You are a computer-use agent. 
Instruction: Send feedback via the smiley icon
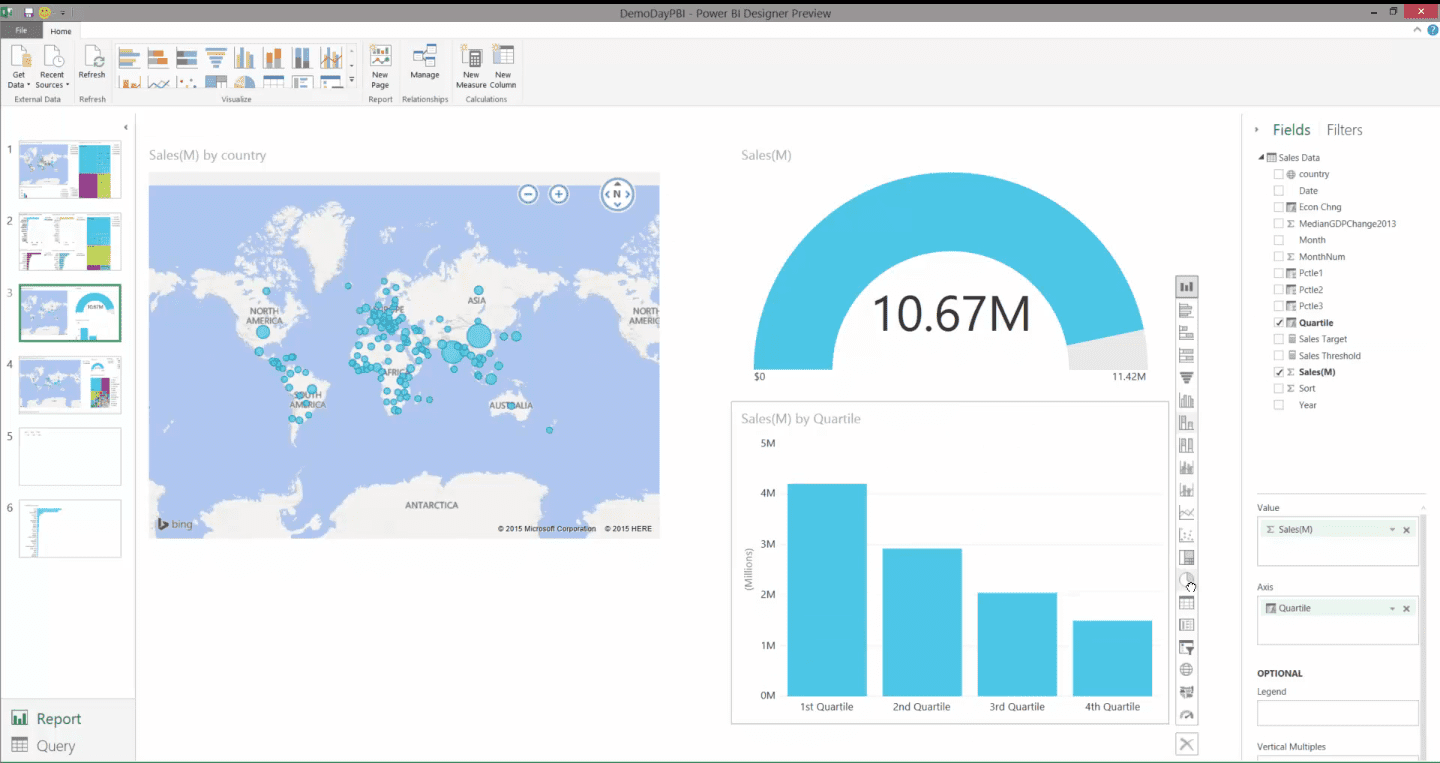[x=44, y=13]
